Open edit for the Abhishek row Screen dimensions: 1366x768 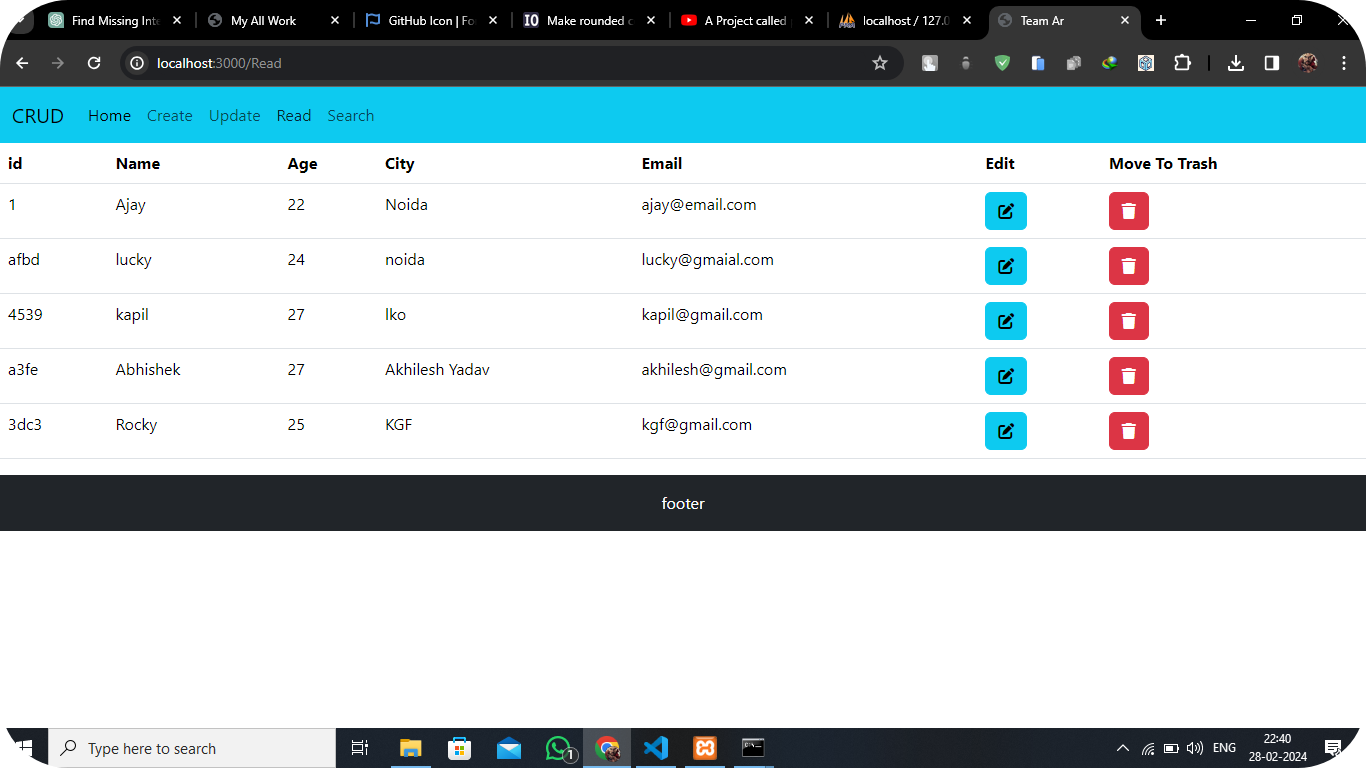point(1005,376)
